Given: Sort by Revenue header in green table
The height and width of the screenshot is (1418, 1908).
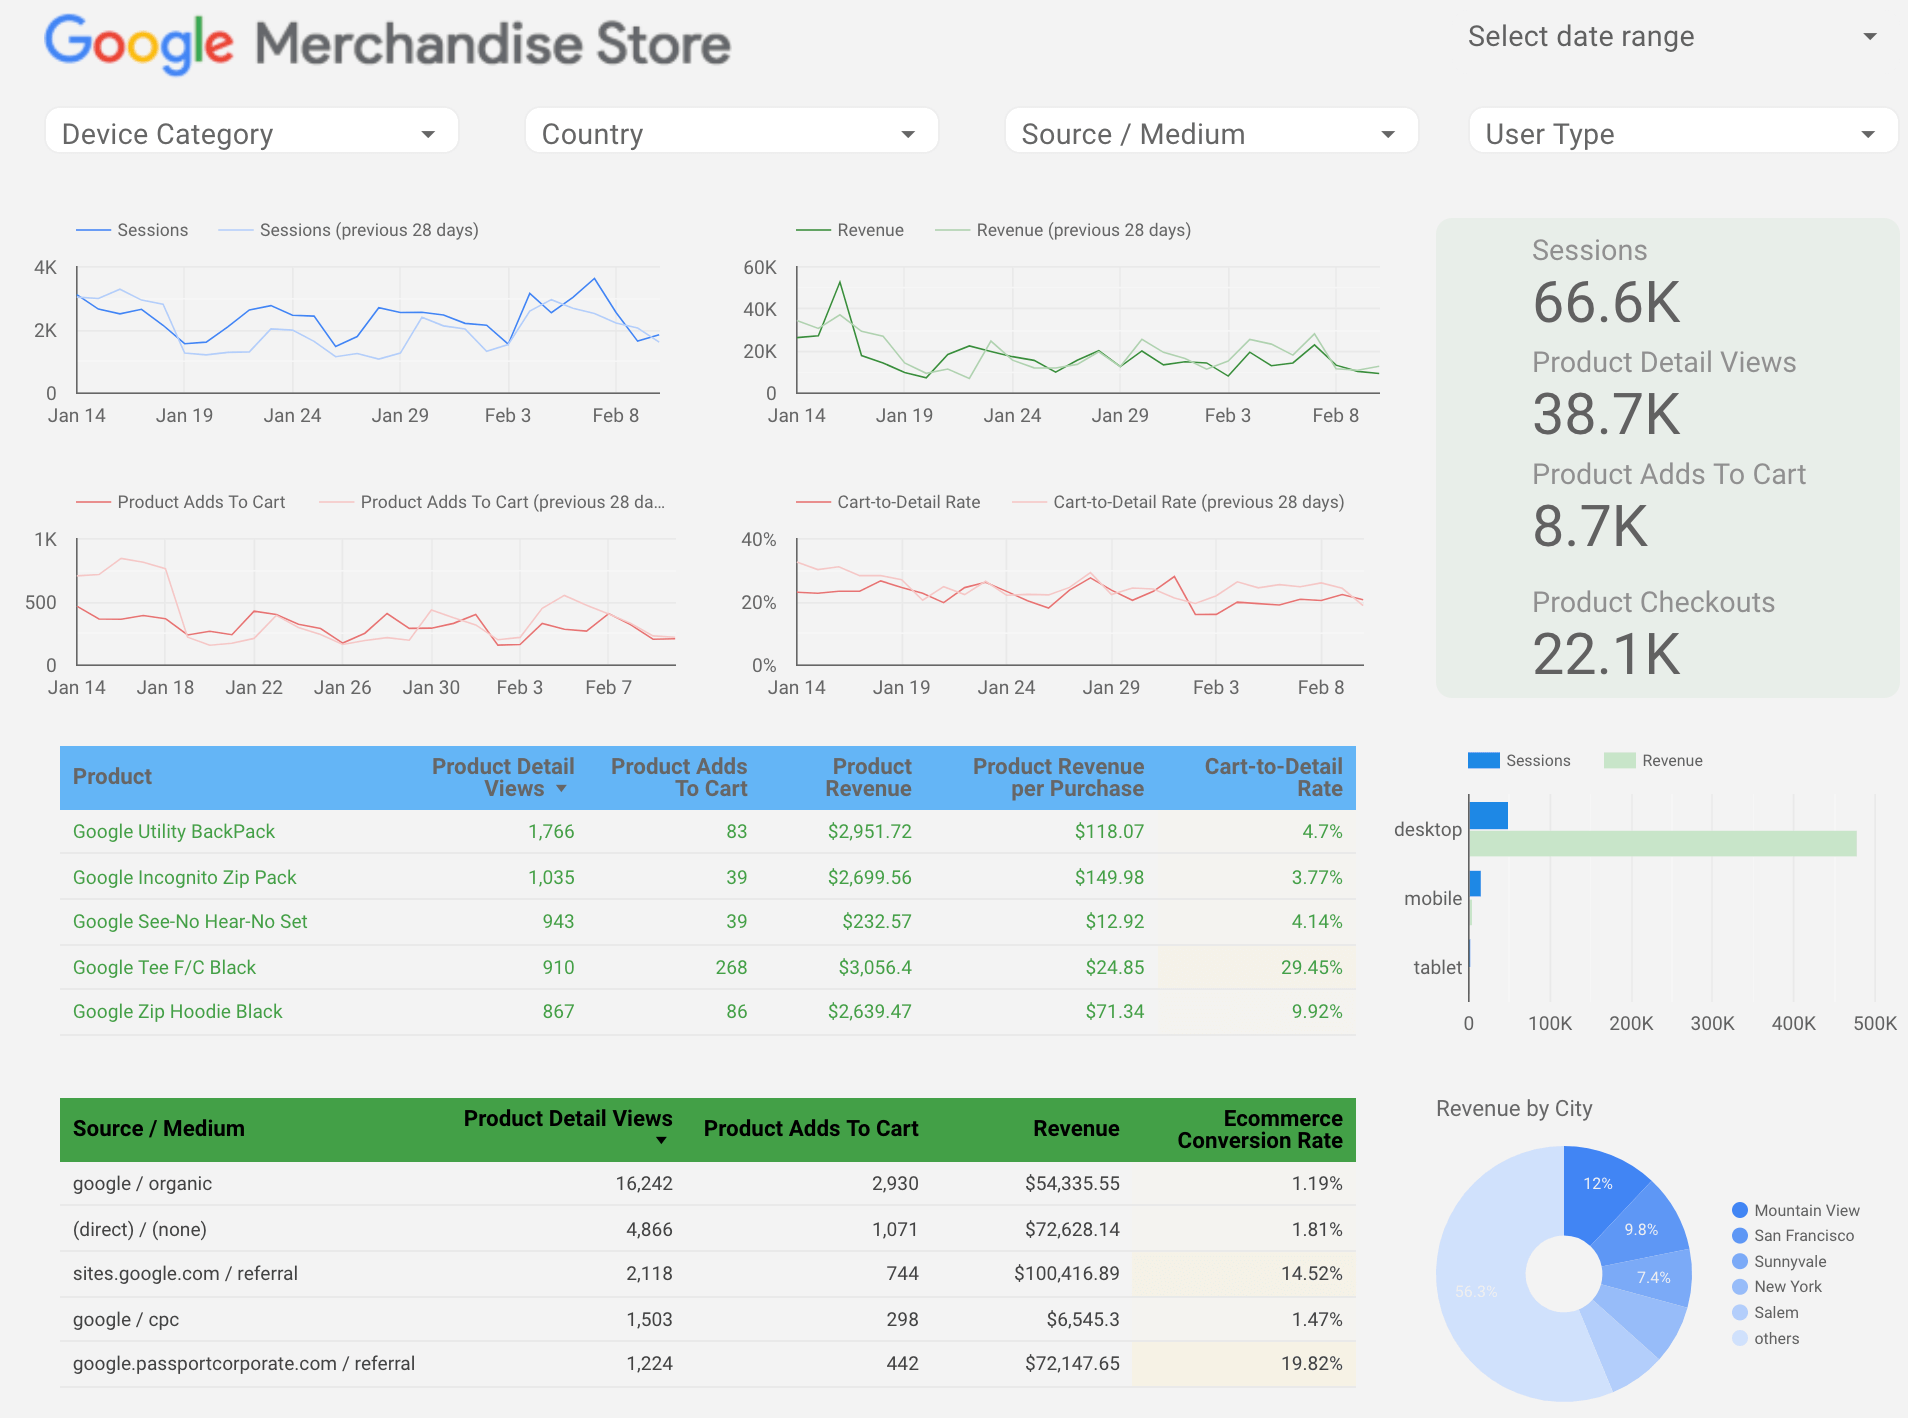Looking at the screenshot, I should pyautogui.click(x=1076, y=1129).
